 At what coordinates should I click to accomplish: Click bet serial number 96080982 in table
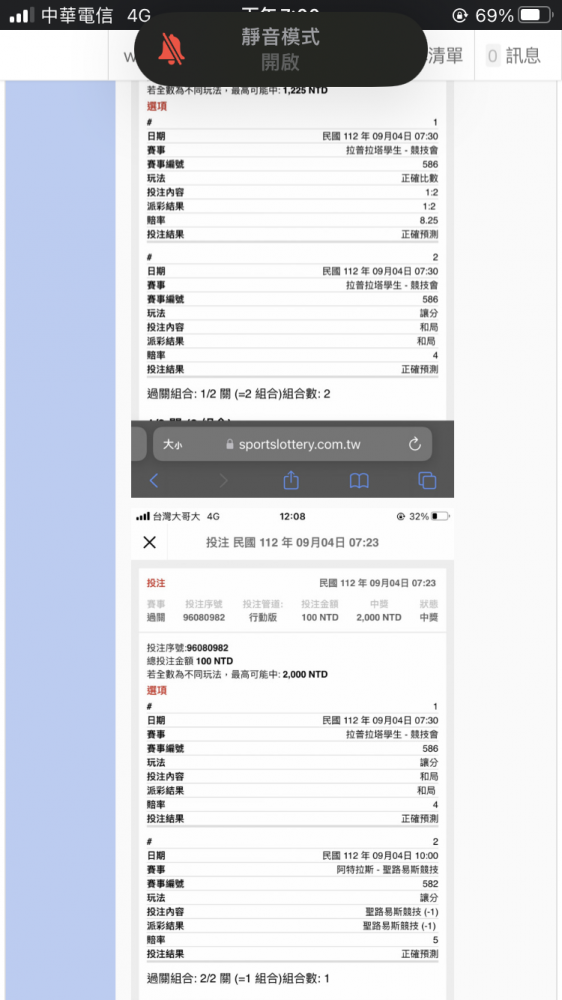[x=203, y=617]
